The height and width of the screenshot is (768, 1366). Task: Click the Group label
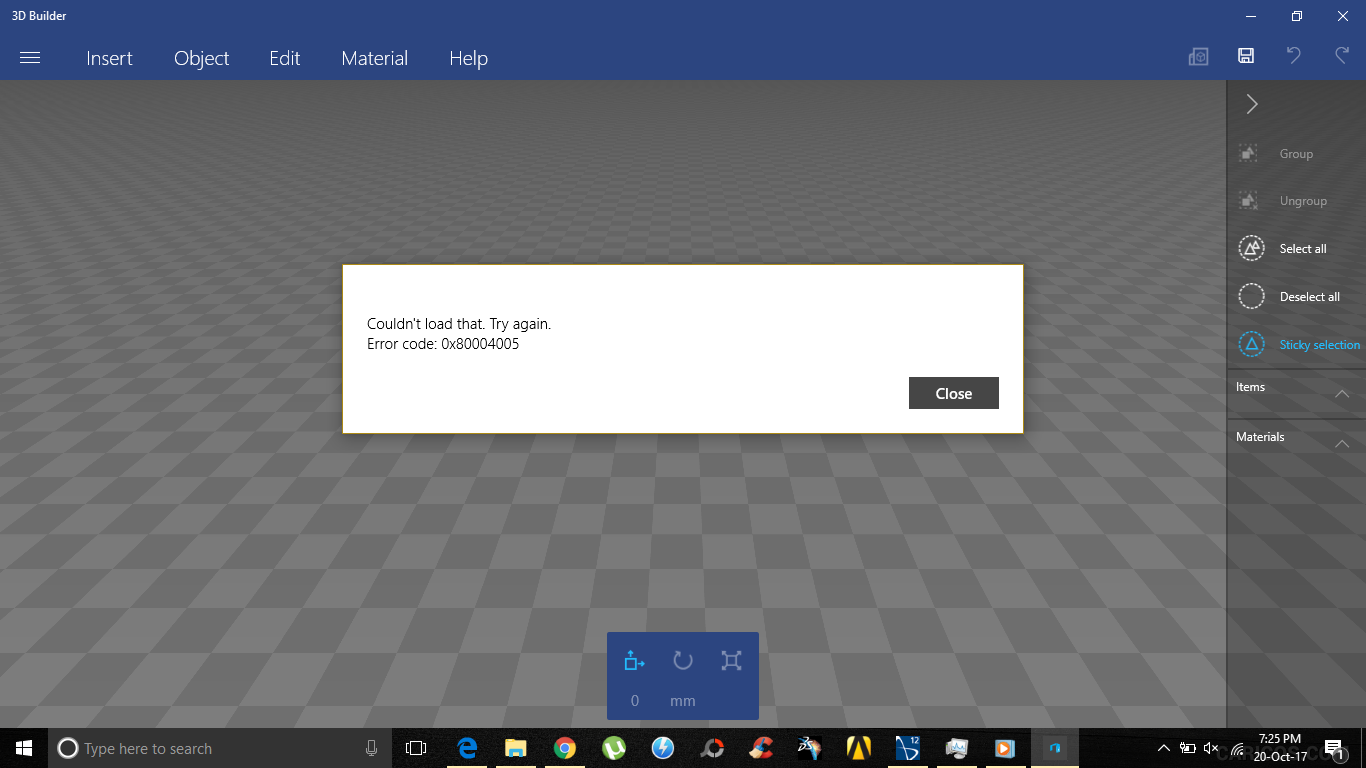click(1296, 154)
